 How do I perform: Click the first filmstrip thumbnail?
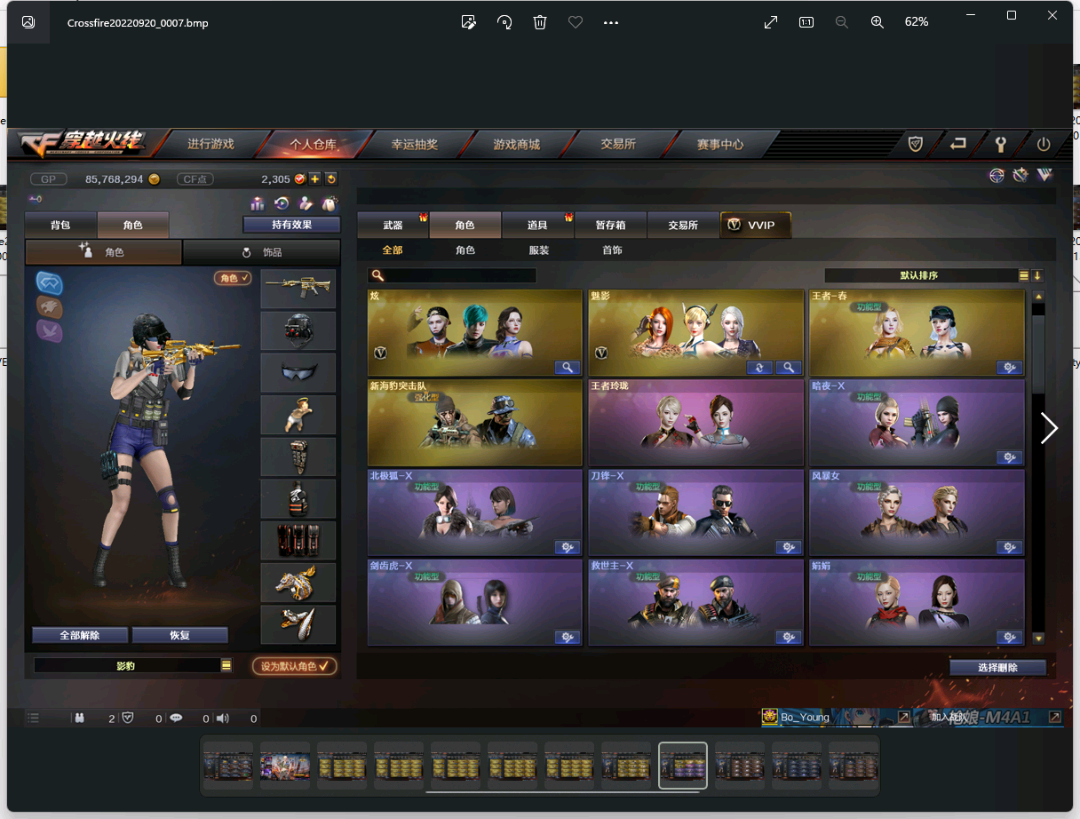(228, 765)
